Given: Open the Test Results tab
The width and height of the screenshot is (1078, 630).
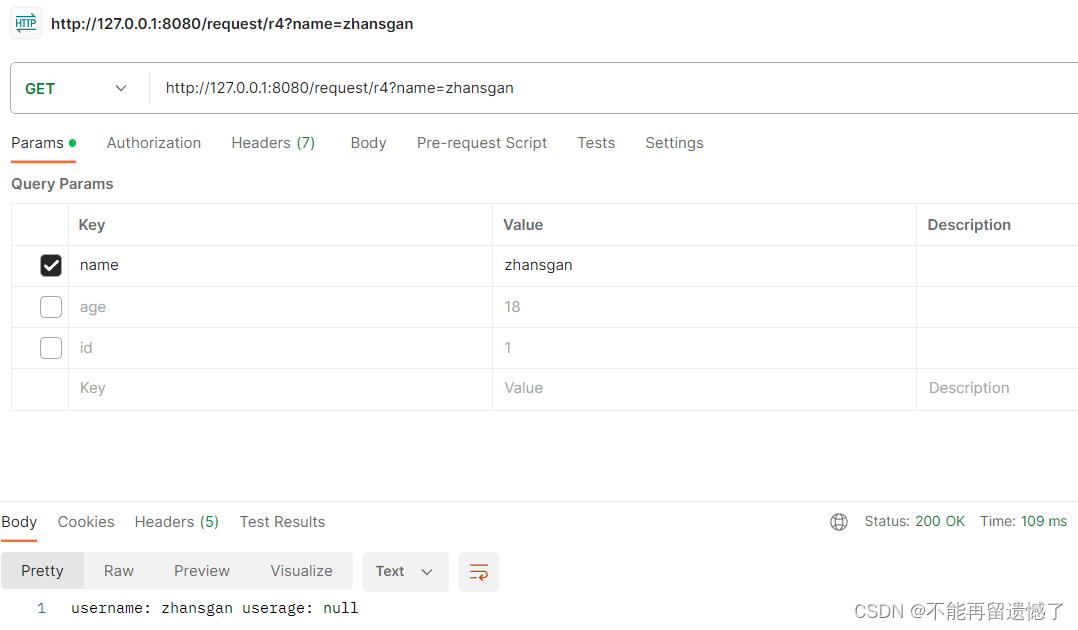Looking at the screenshot, I should (x=283, y=522).
